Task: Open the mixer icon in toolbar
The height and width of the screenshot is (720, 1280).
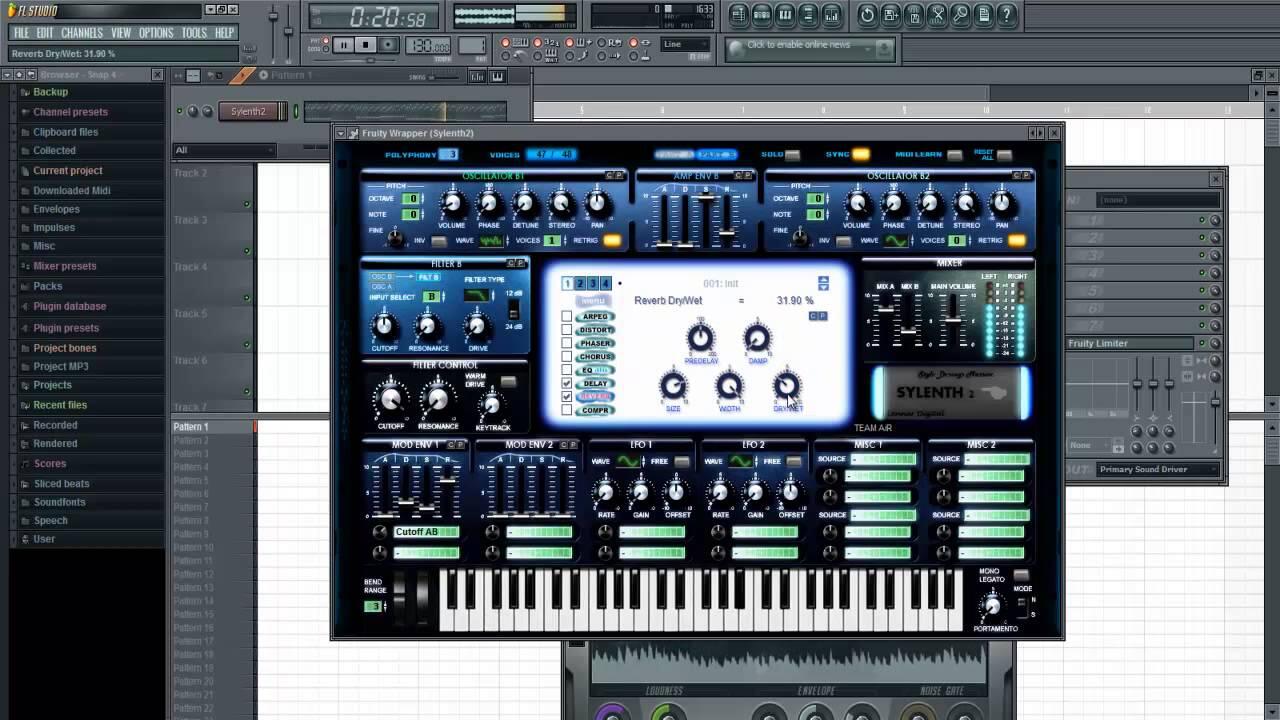Action: [x=832, y=15]
